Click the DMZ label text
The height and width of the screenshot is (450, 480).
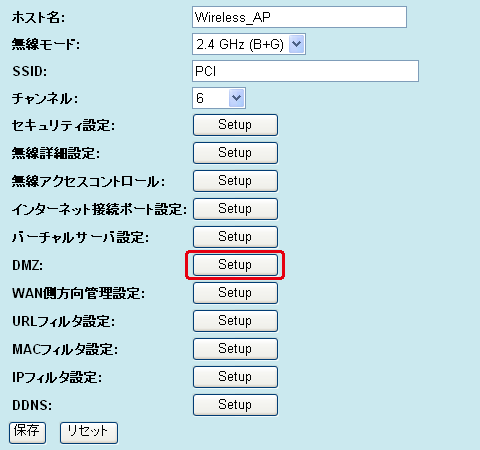(x=27, y=265)
